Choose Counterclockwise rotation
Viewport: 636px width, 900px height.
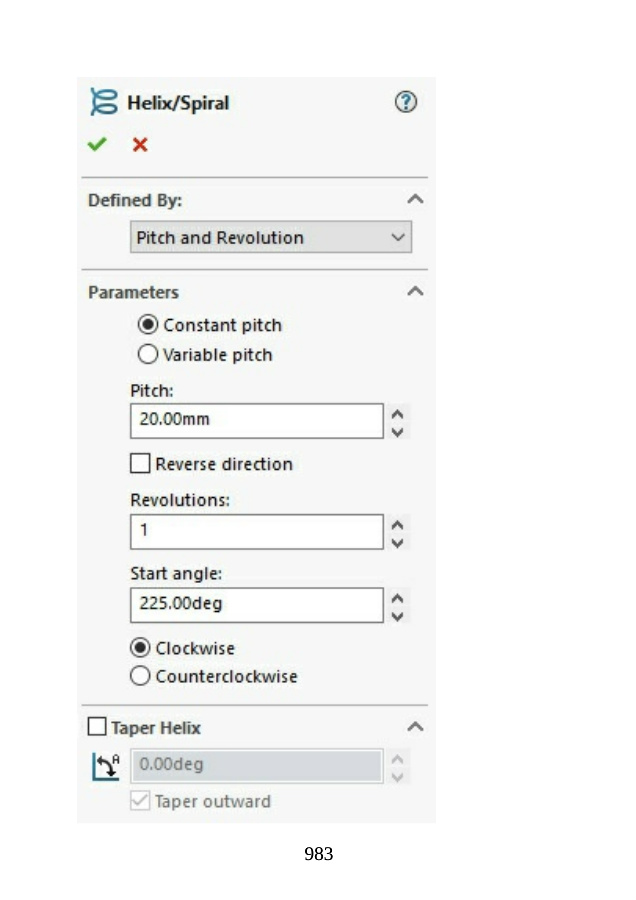click(141, 677)
